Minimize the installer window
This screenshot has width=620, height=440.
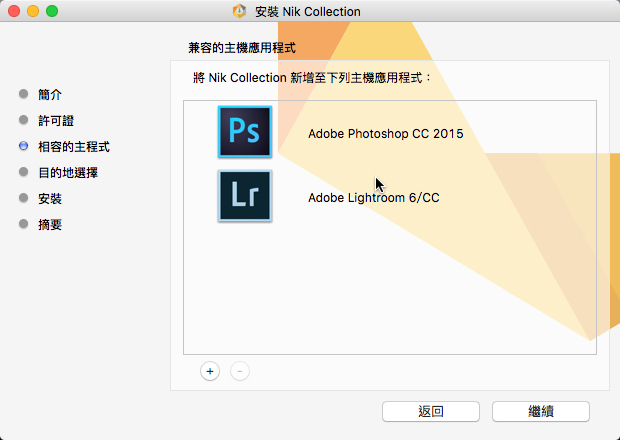point(32,11)
